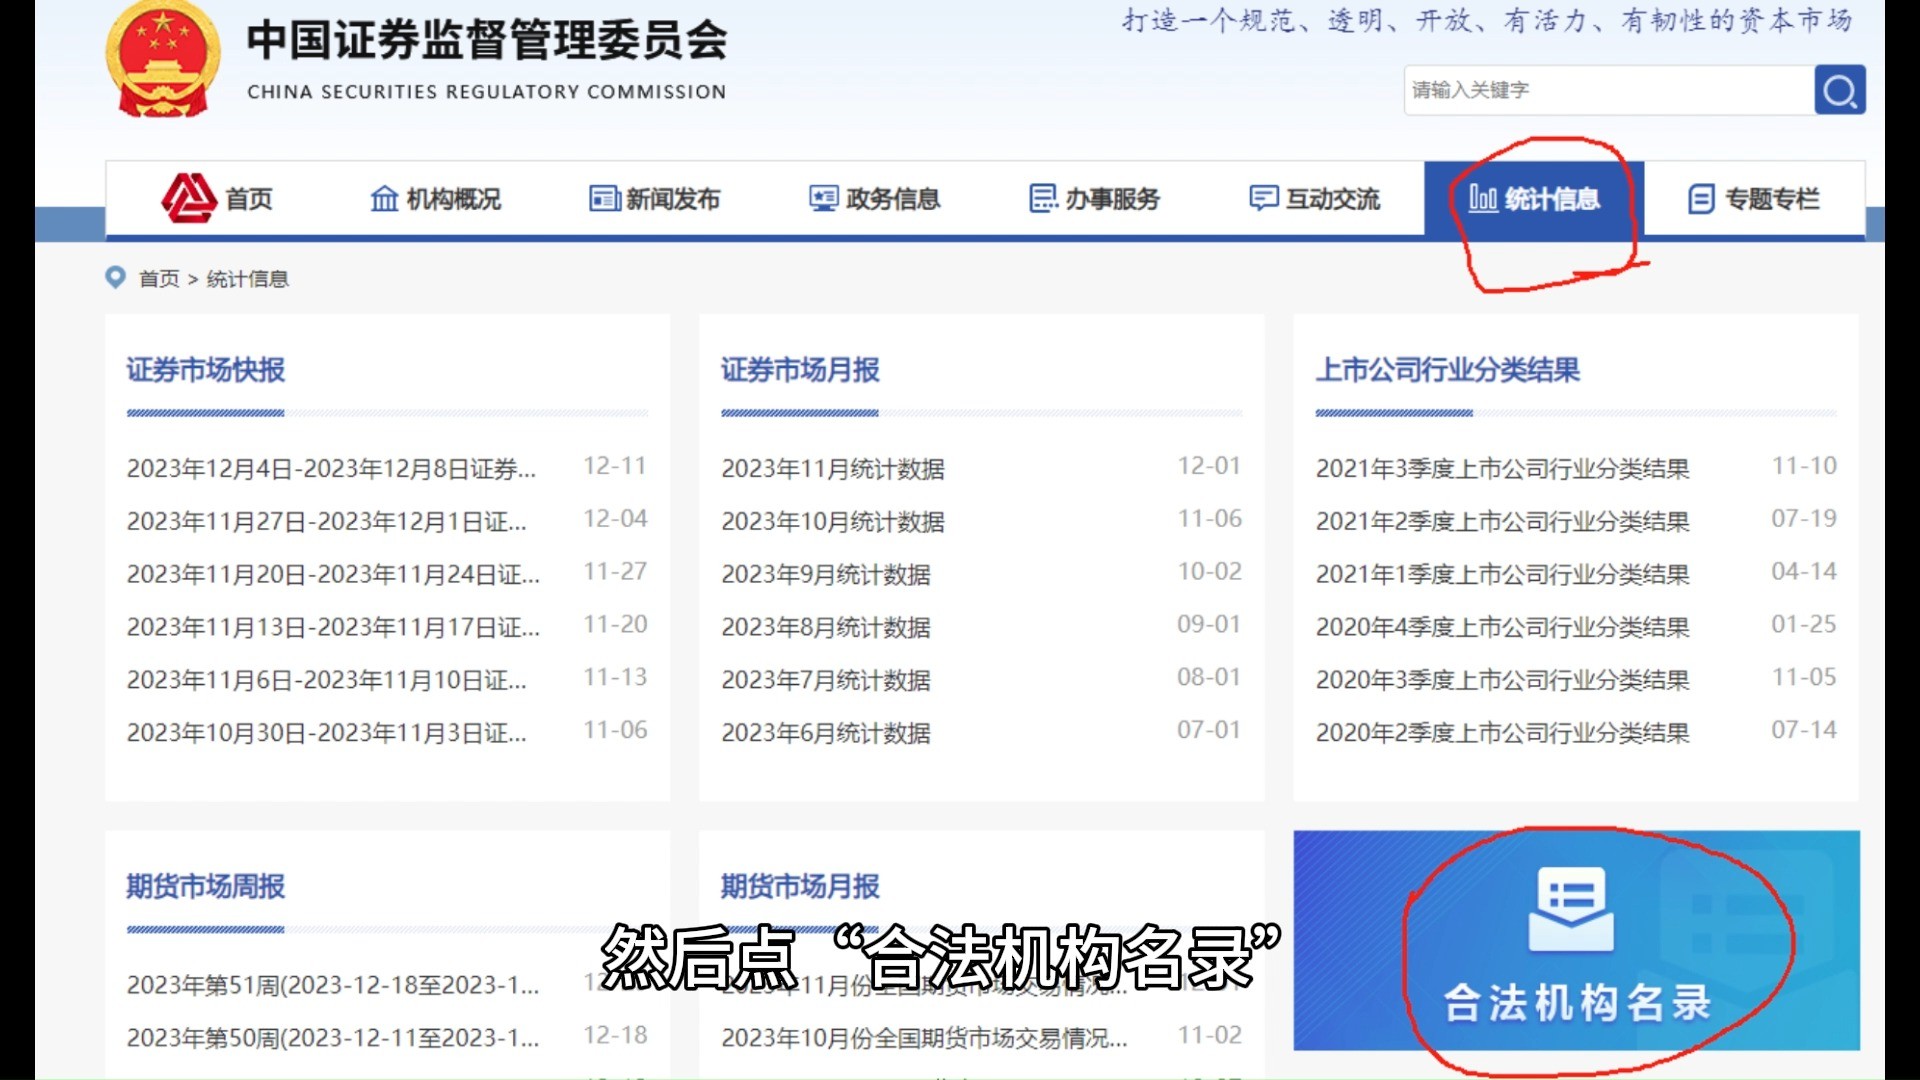This screenshot has width=1920, height=1080.
Task: Click the 11-02 date in 期货市场月报
Action: [1209, 1035]
